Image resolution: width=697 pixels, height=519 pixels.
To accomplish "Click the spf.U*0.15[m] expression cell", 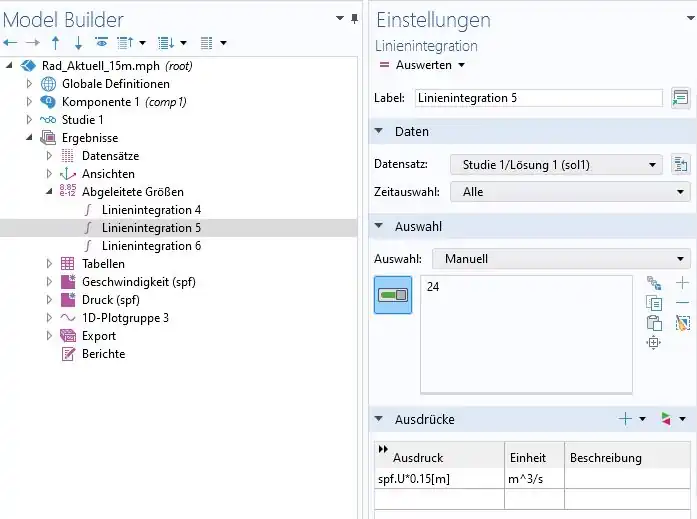I will (438, 478).
